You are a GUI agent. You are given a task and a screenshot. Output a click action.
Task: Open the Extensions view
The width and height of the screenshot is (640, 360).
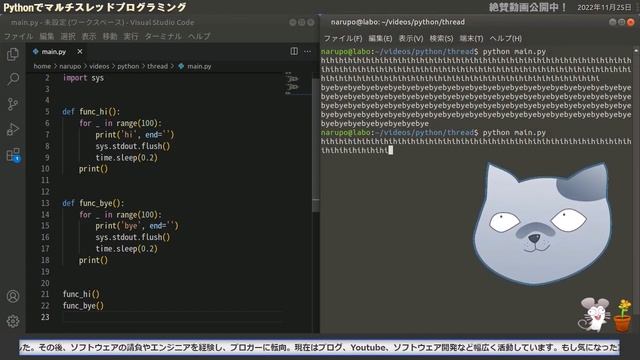pos(13,155)
